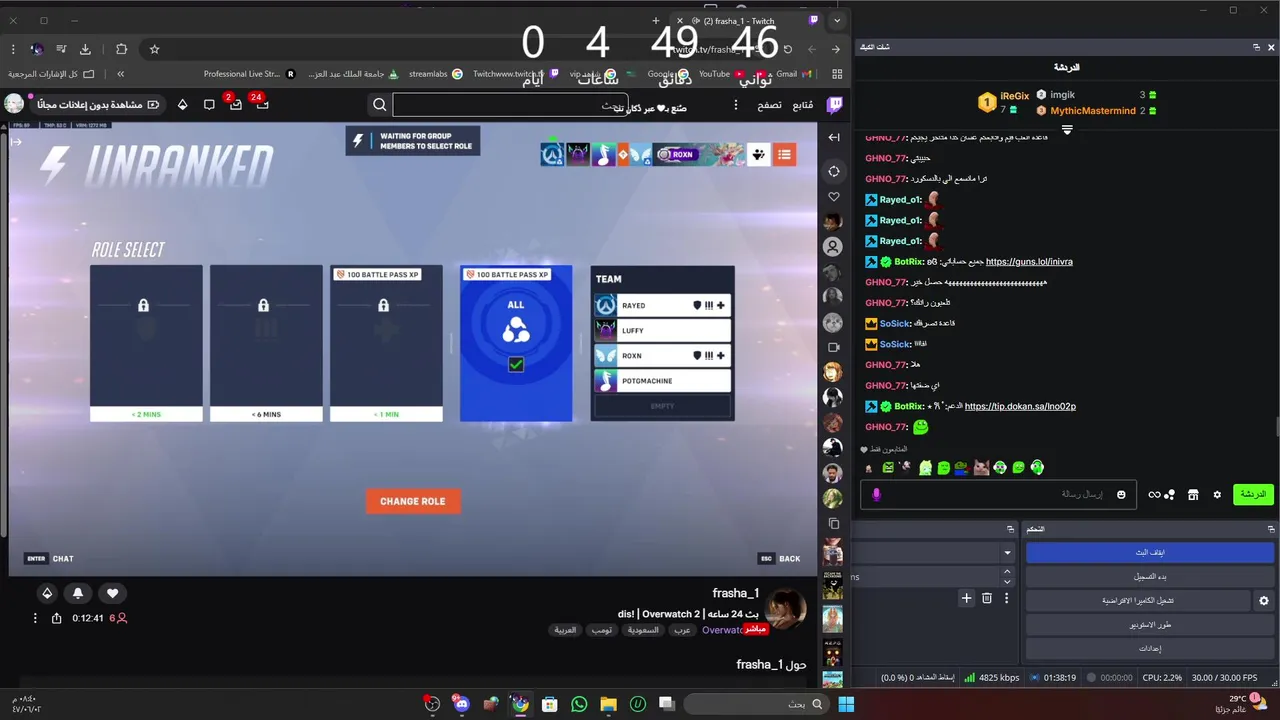Open the browser apps grid icon
This screenshot has height=720, width=1280.
837,74
